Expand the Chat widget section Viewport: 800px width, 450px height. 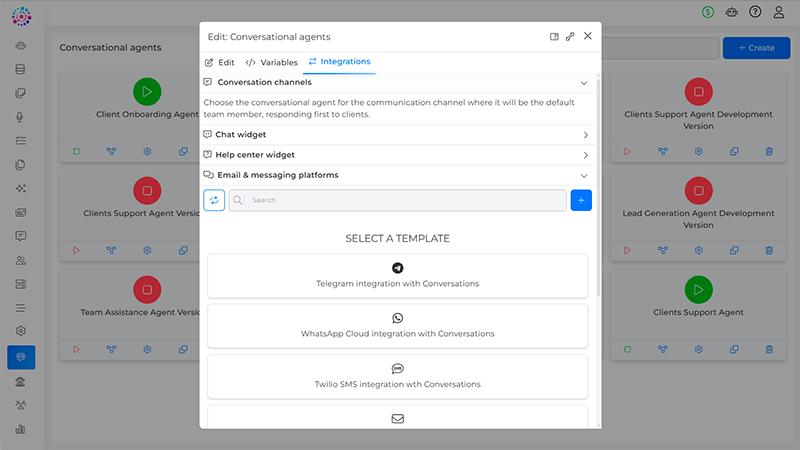pyautogui.click(x=585, y=135)
